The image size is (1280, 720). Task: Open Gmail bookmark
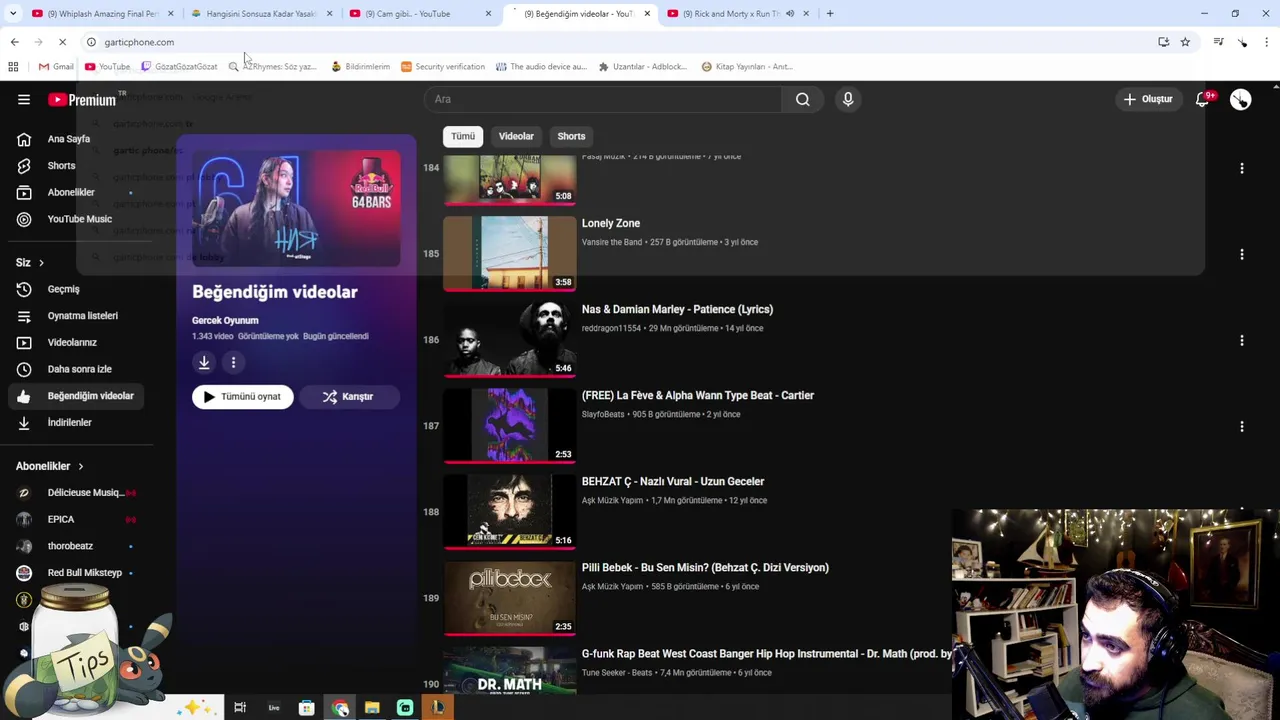(x=56, y=67)
